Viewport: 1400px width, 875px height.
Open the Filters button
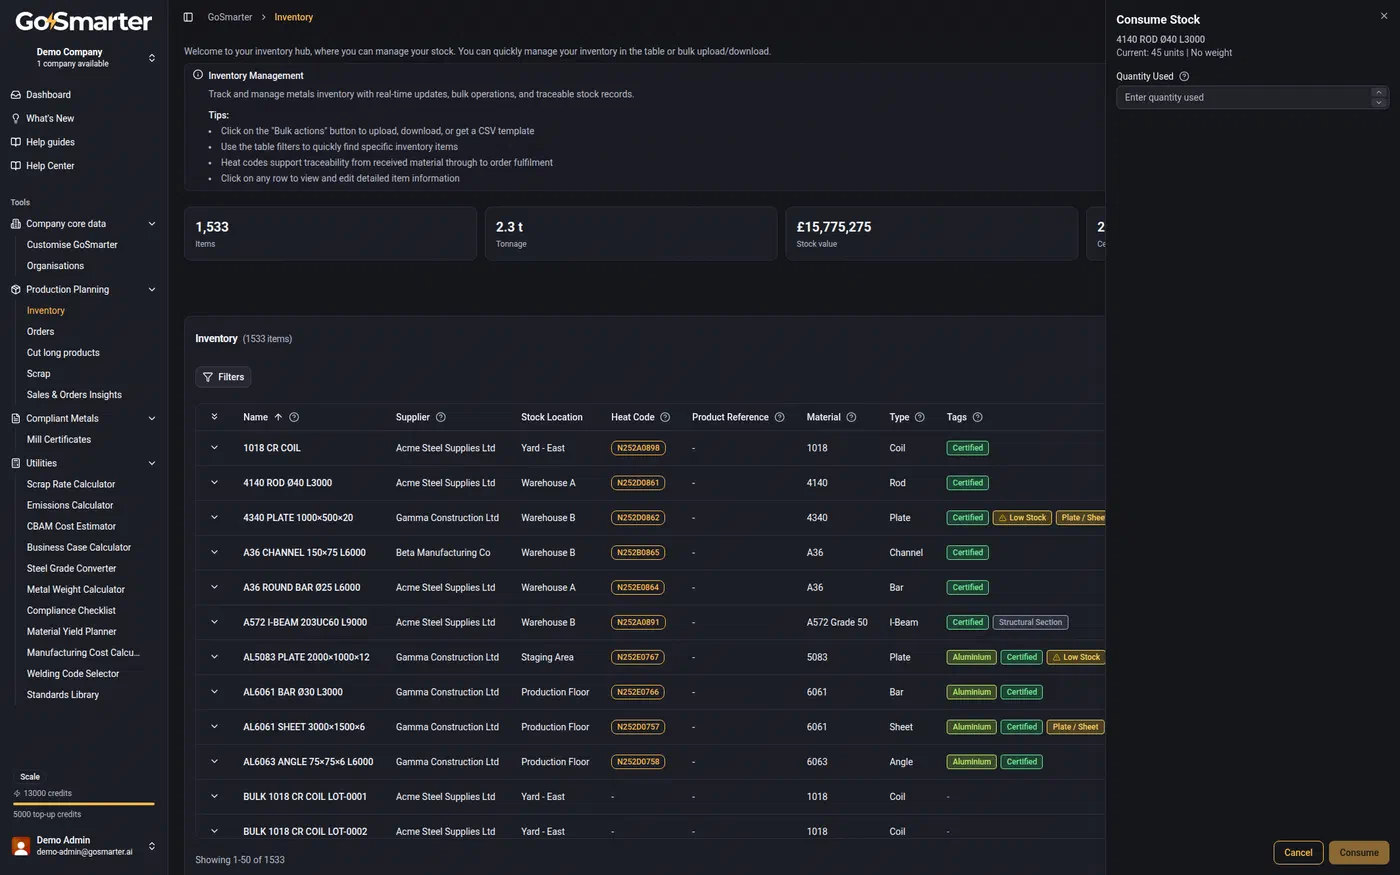pyautogui.click(x=223, y=377)
